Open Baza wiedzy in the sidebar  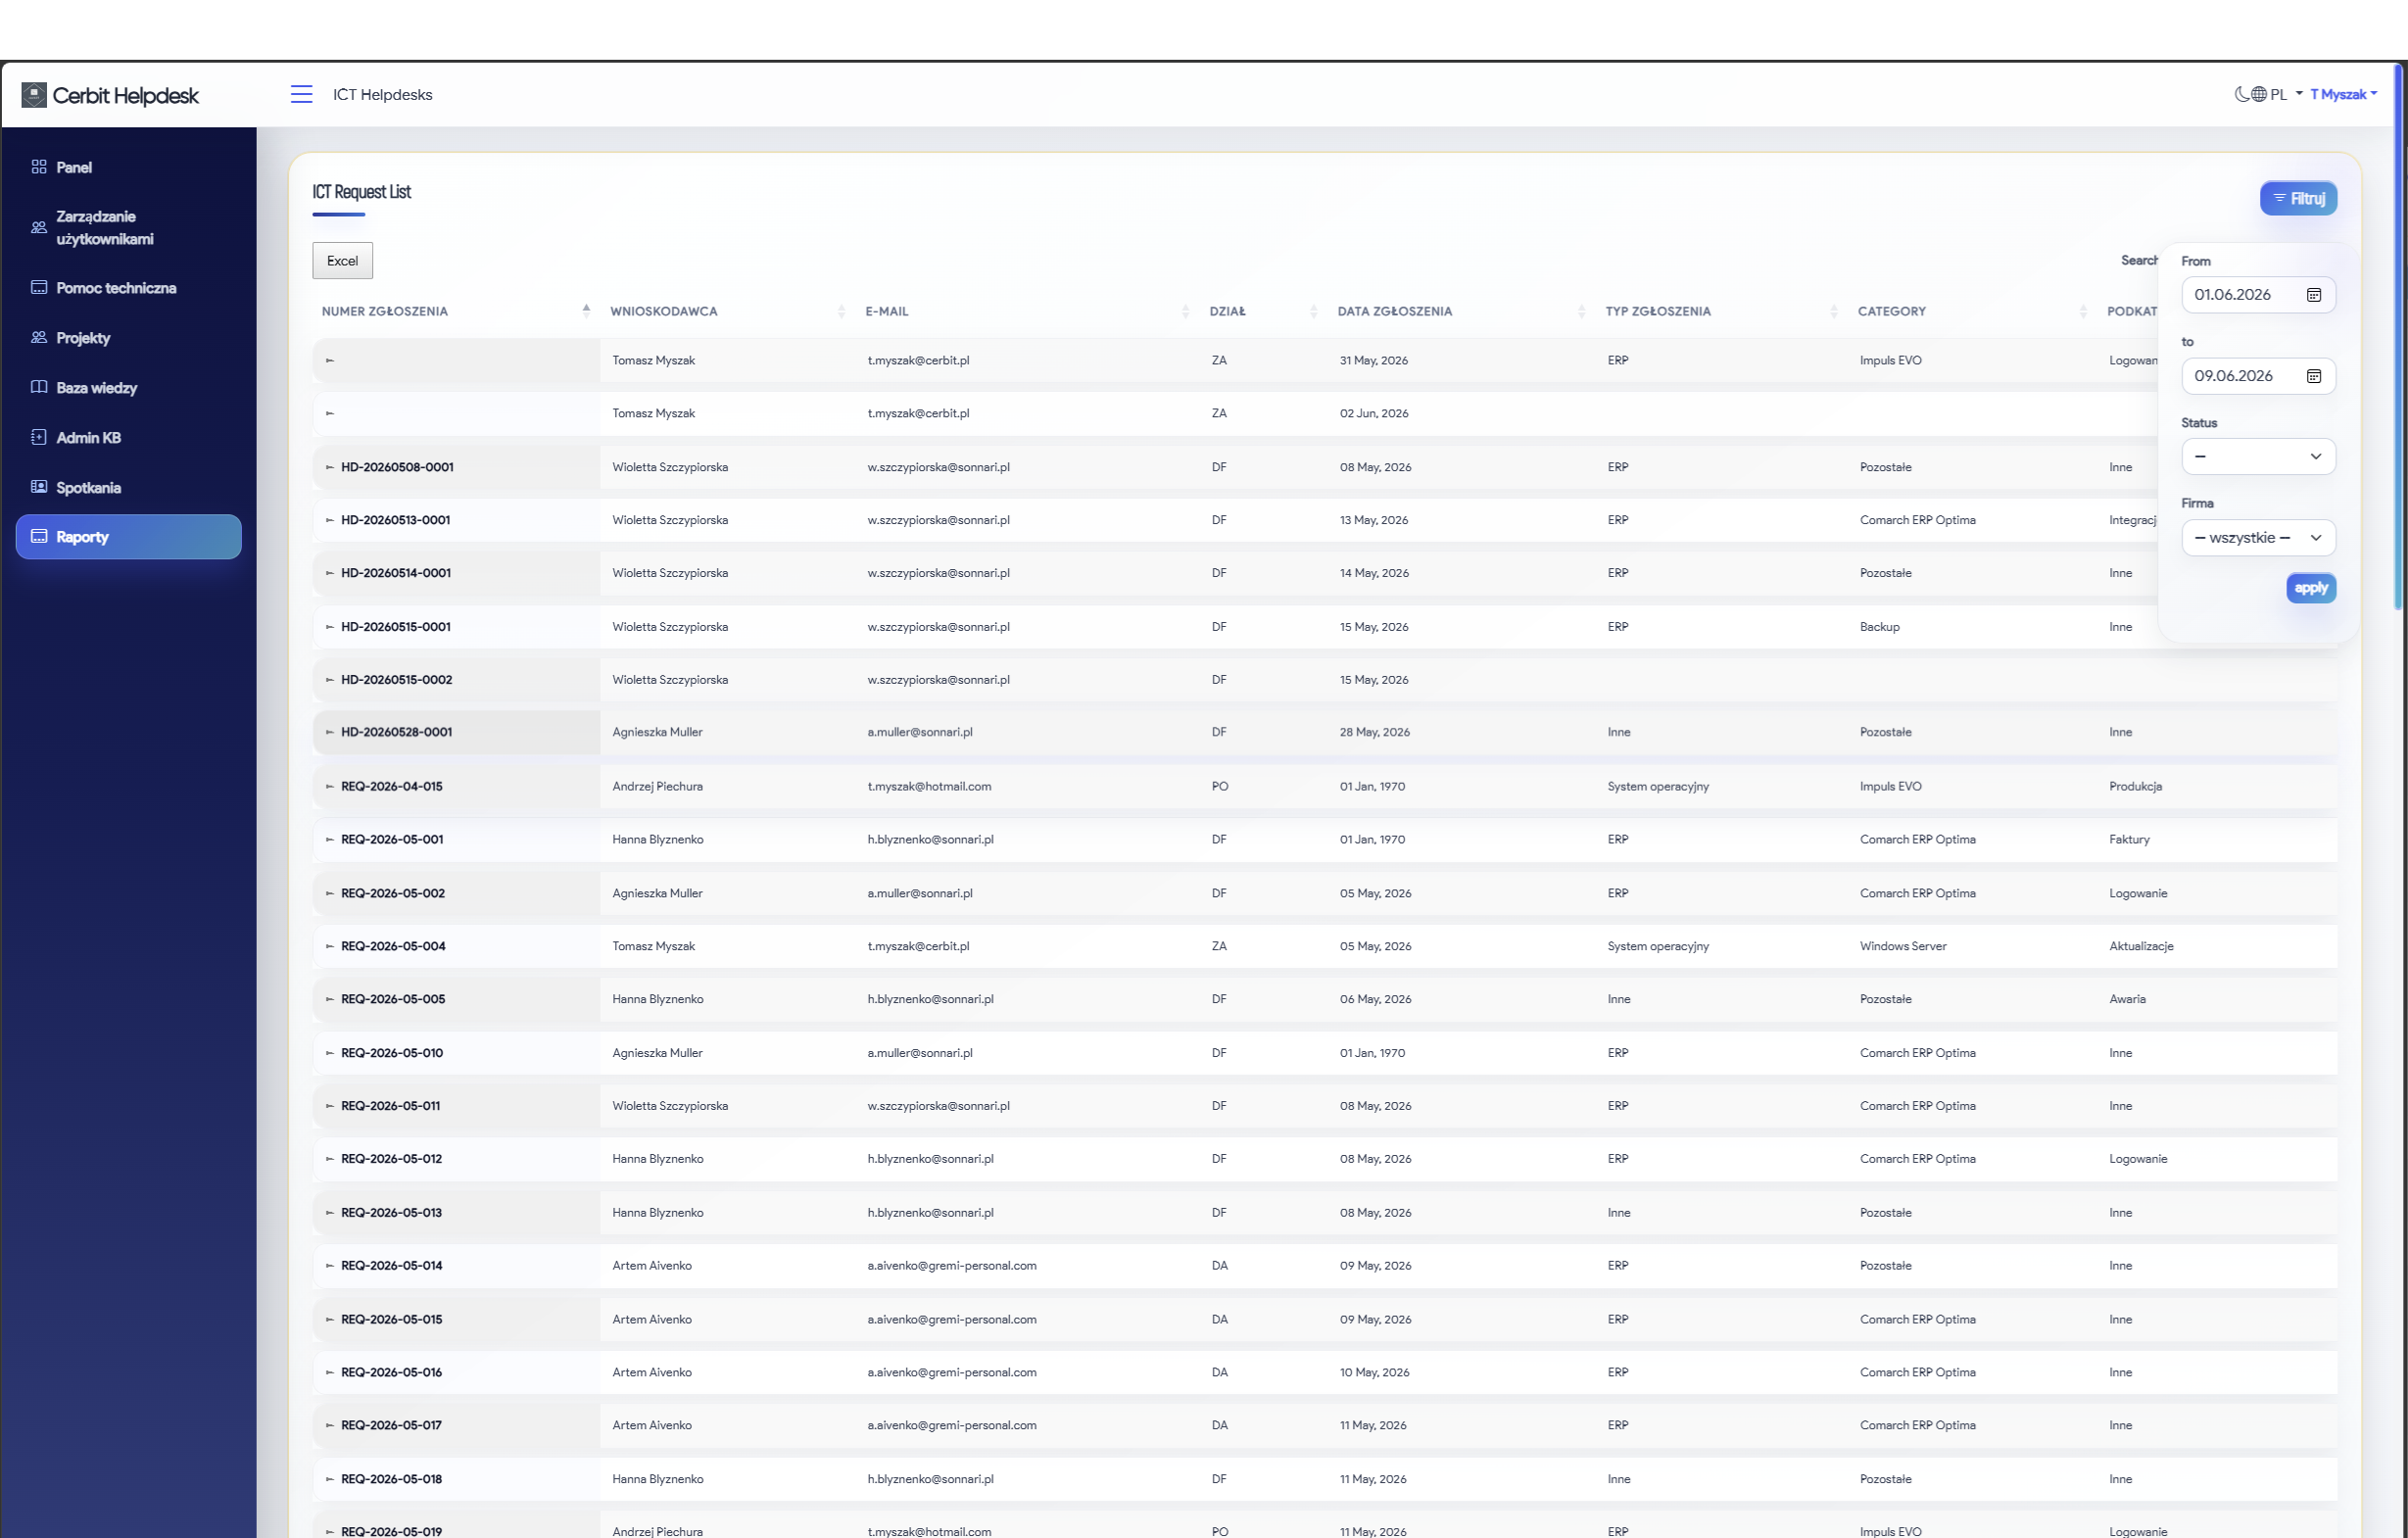128,387
